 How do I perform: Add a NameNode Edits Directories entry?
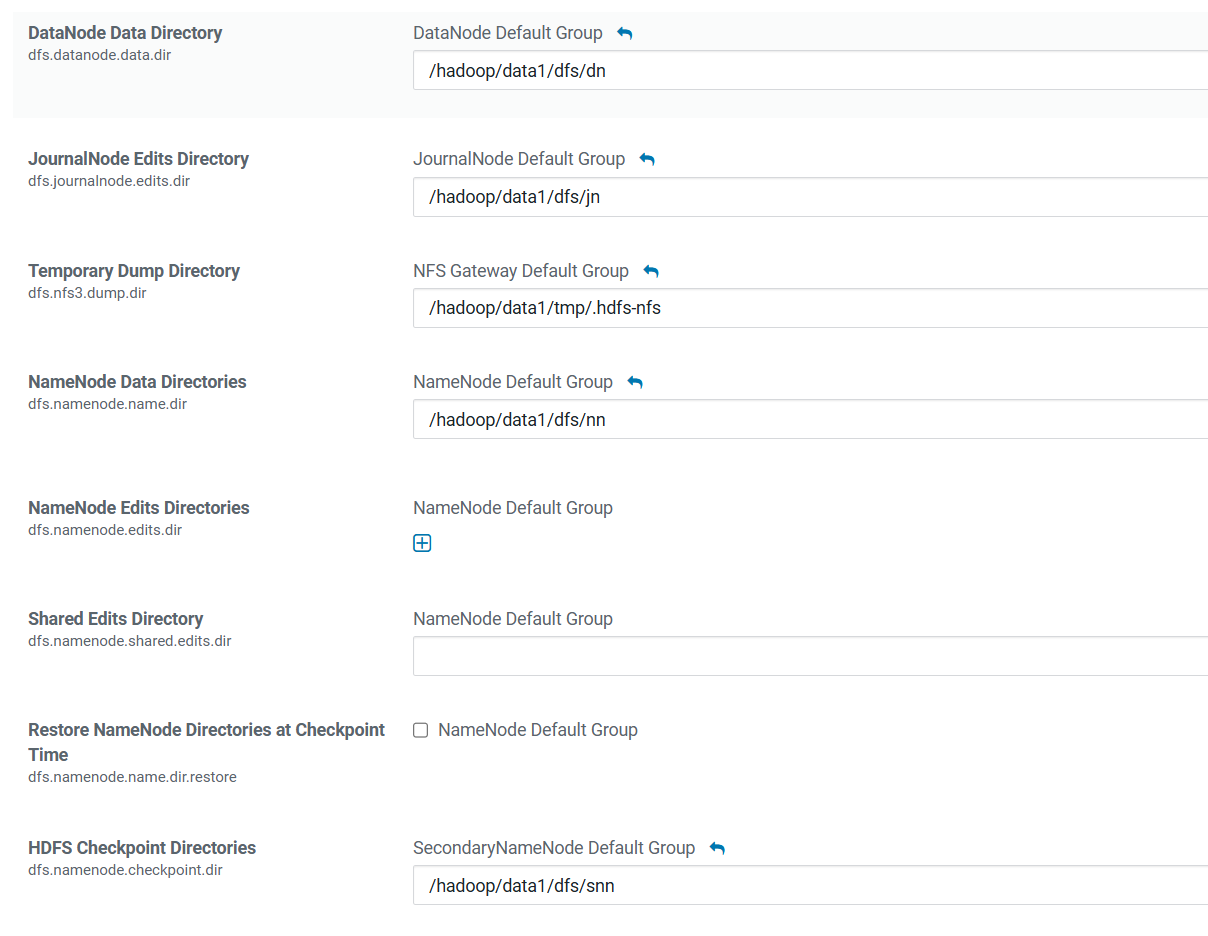[x=422, y=543]
